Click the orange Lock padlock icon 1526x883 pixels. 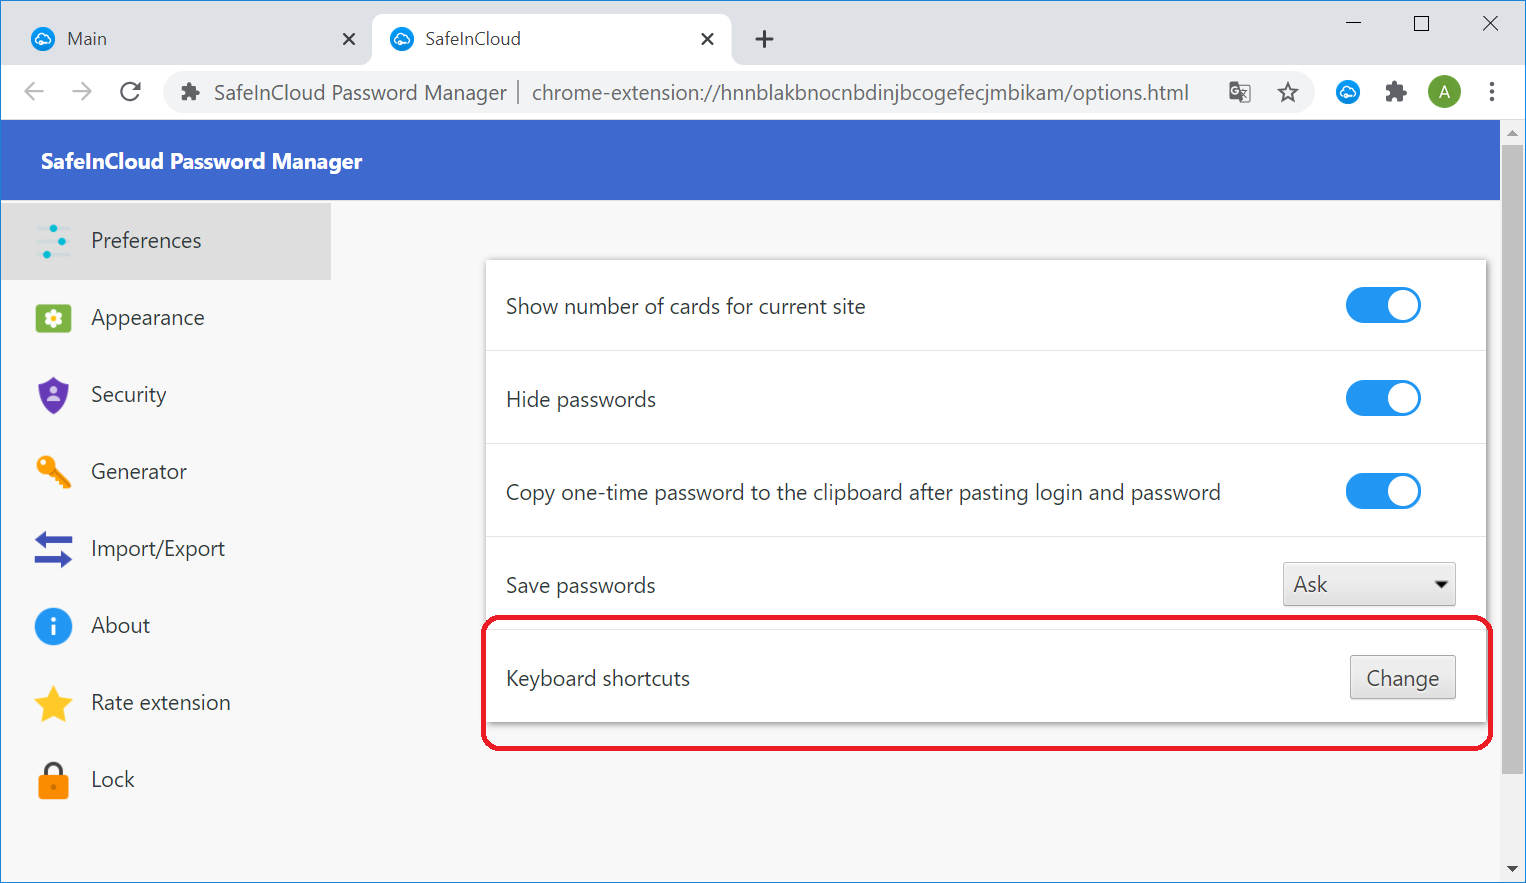pyautogui.click(x=53, y=780)
